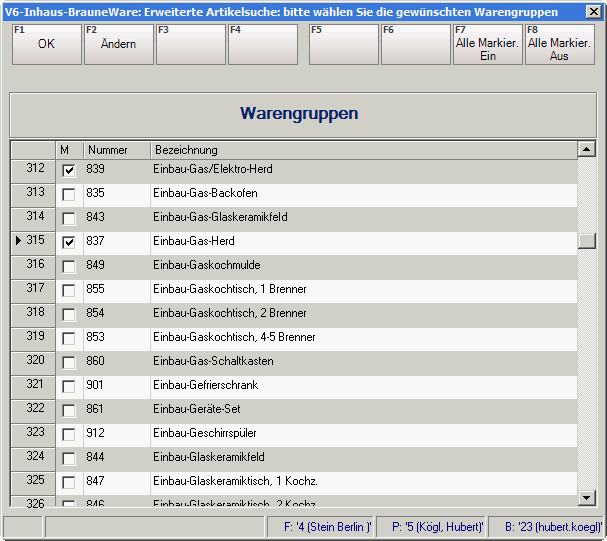607x541 pixels.
Task: Enable the Einbau-Geschirrspüler checkbox
Action: click(x=68, y=434)
